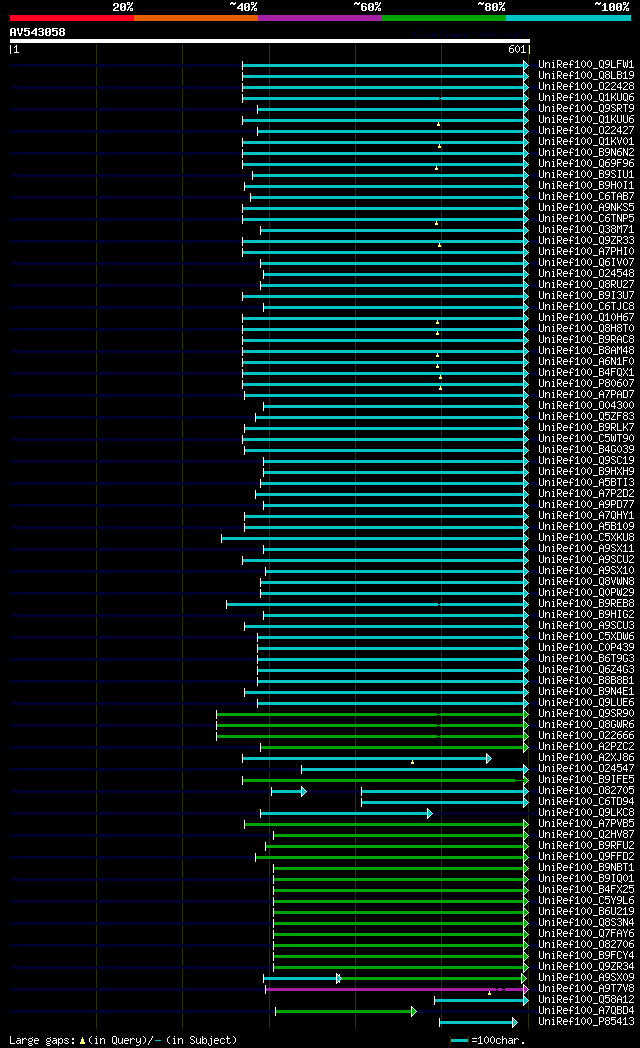Open UniRef100_A5BTI3 hit
The width and height of the screenshot is (640, 1048).
pos(586,483)
